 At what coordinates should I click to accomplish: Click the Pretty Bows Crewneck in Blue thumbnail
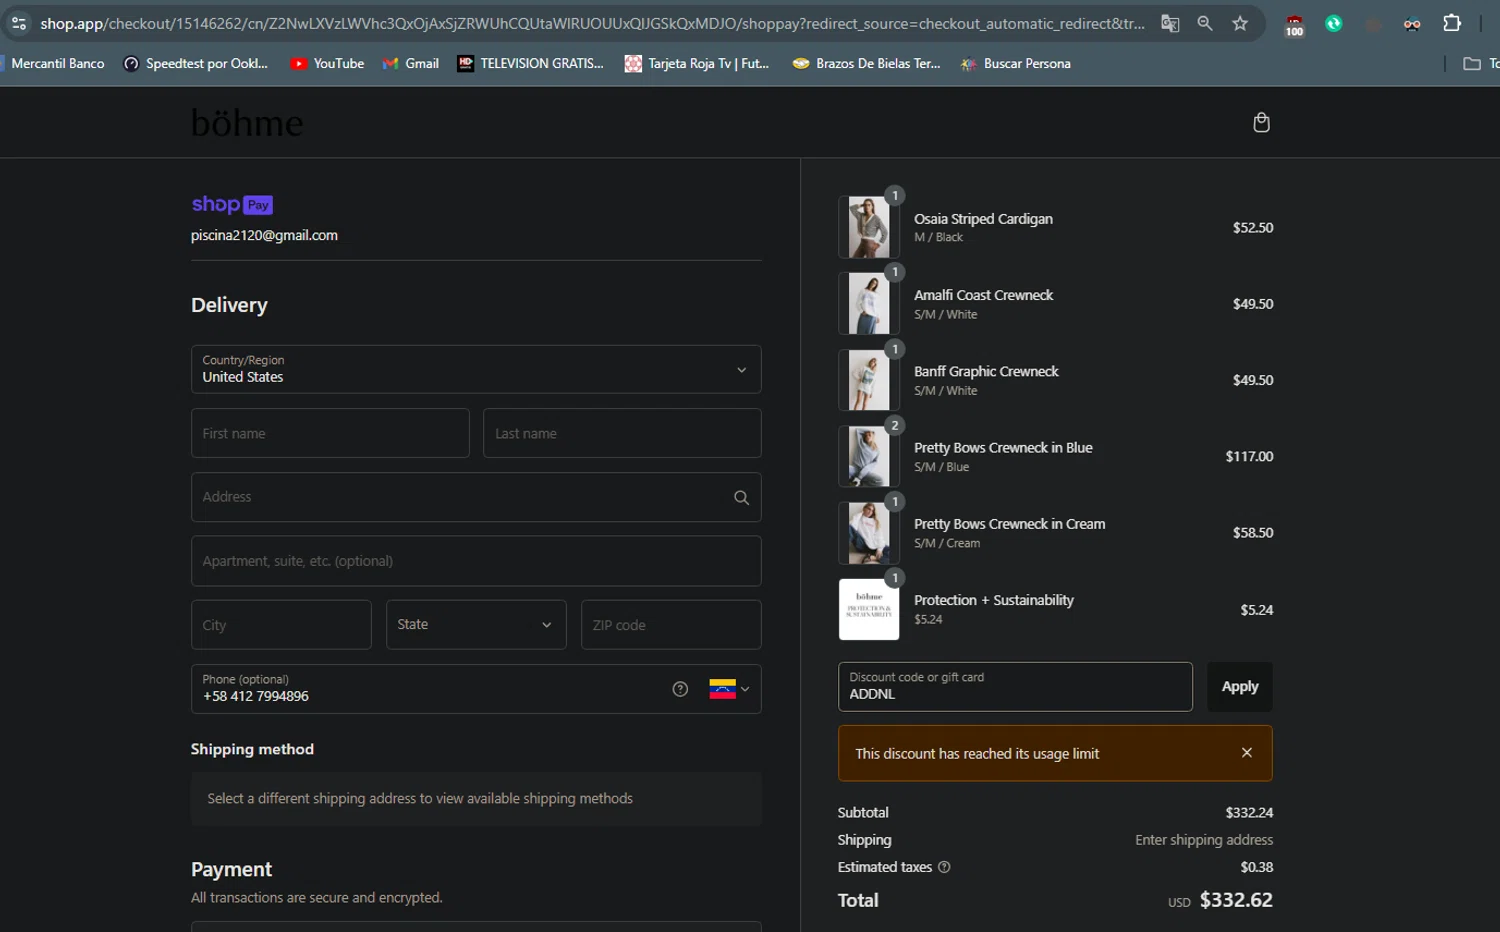pyautogui.click(x=868, y=457)
